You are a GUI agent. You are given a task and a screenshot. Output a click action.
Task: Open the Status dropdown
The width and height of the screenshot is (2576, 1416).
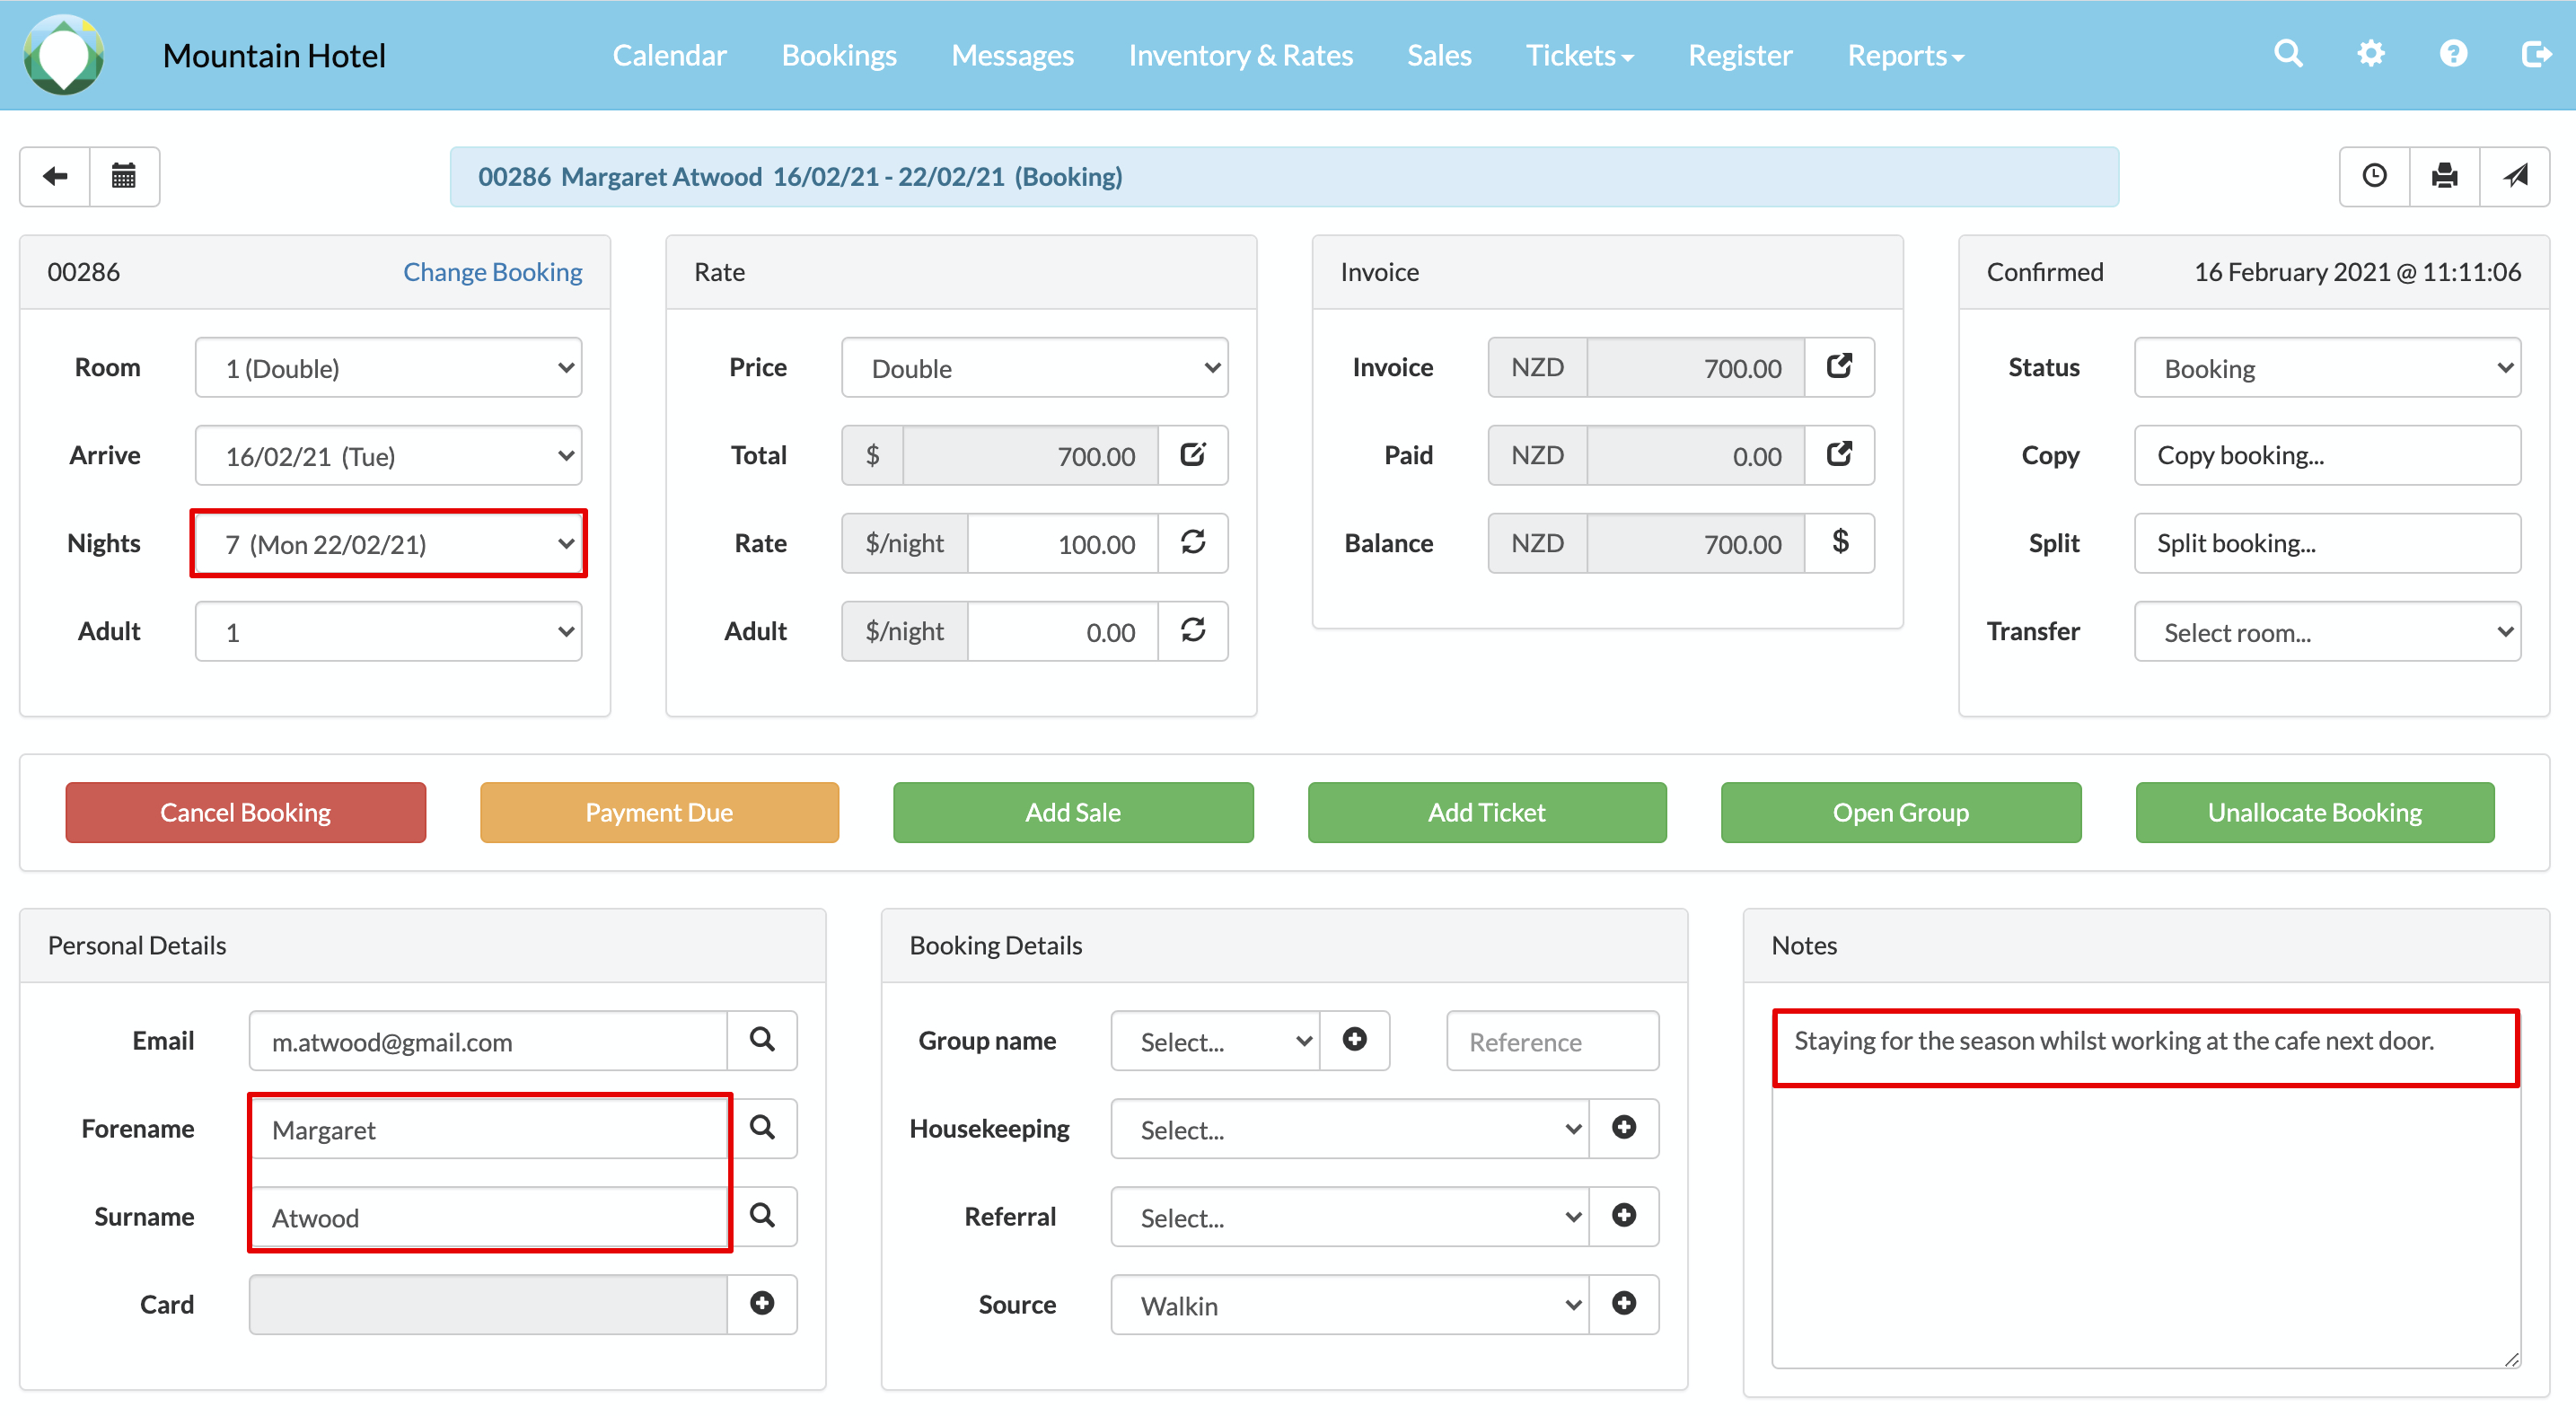[2326, 368]
